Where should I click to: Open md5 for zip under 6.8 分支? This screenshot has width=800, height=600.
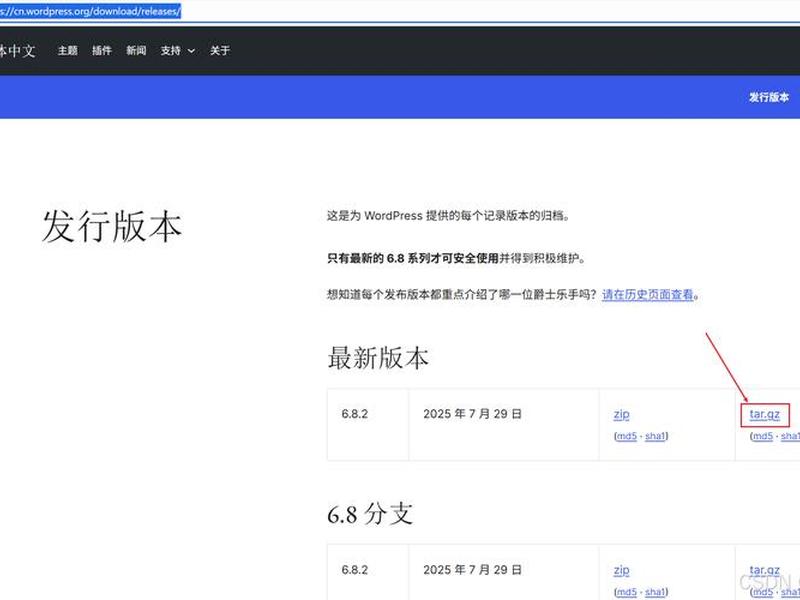(627, 592)
